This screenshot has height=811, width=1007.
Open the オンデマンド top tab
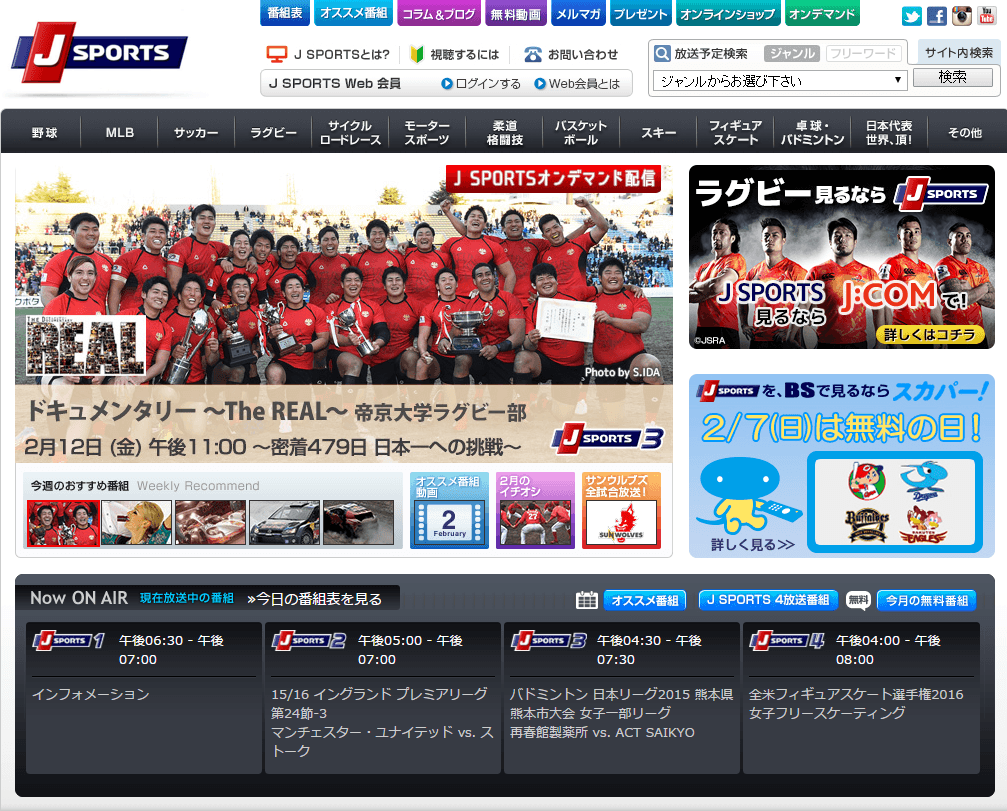pos(822,13)
